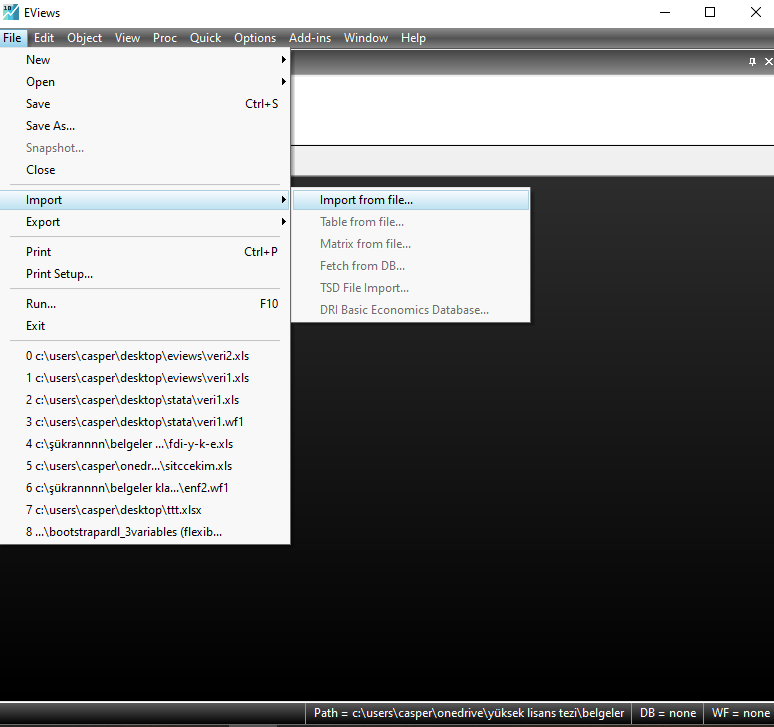The image size is (774, 727).
Task: Select the Import menu entry
Action: [x=145, y=200]
